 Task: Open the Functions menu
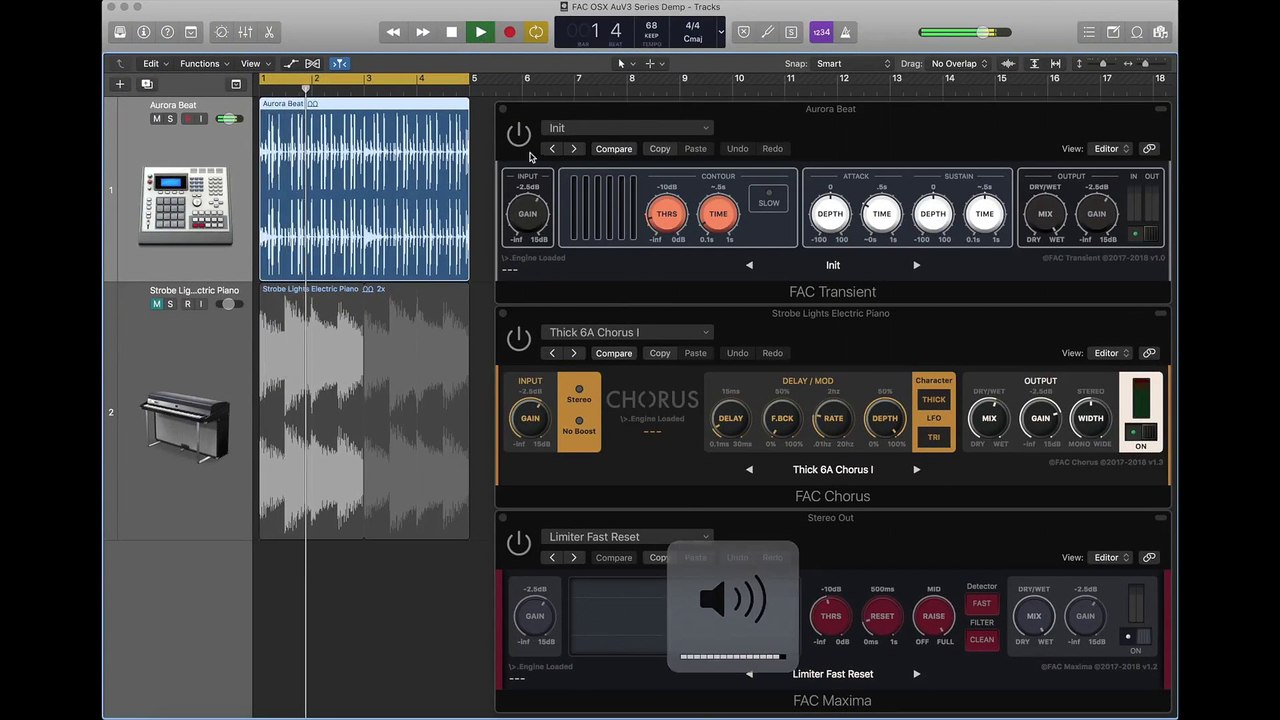click(x=204, y=63)
